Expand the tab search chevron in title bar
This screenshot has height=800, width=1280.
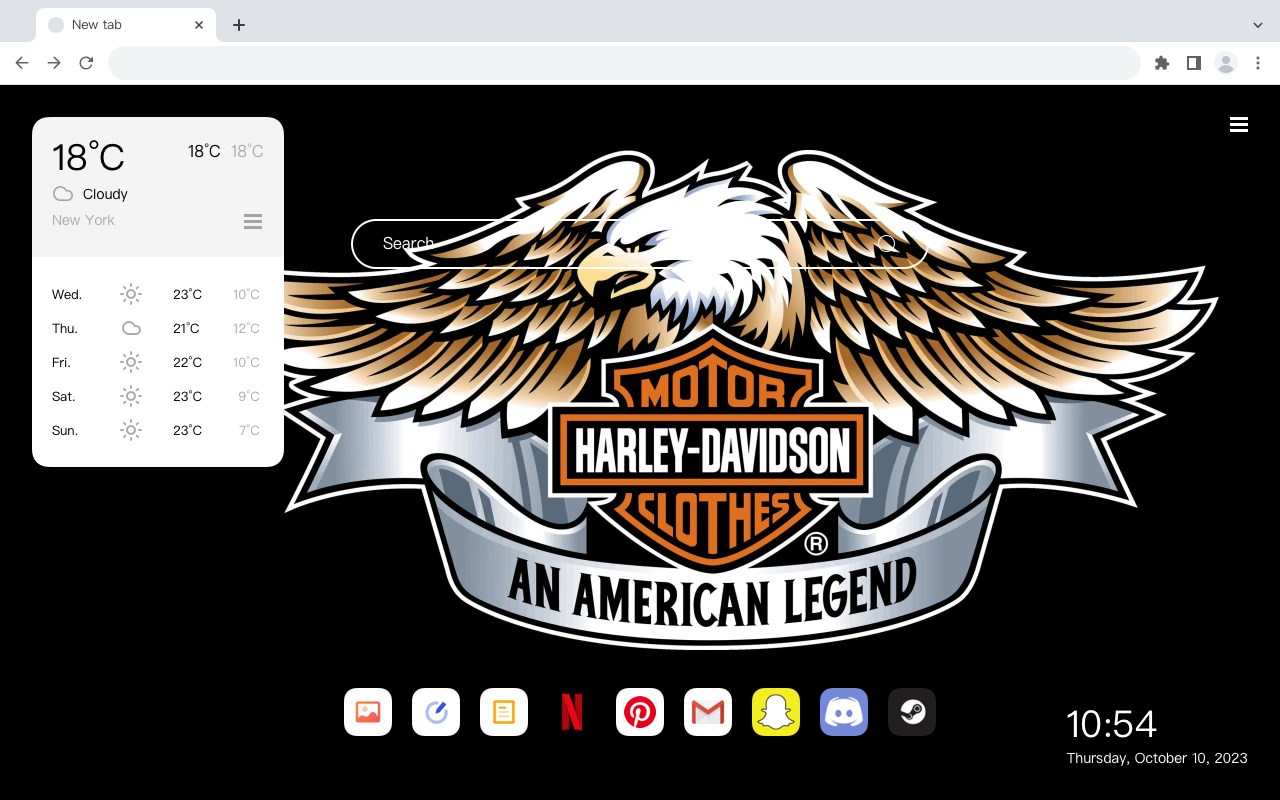pos(1258,25)
